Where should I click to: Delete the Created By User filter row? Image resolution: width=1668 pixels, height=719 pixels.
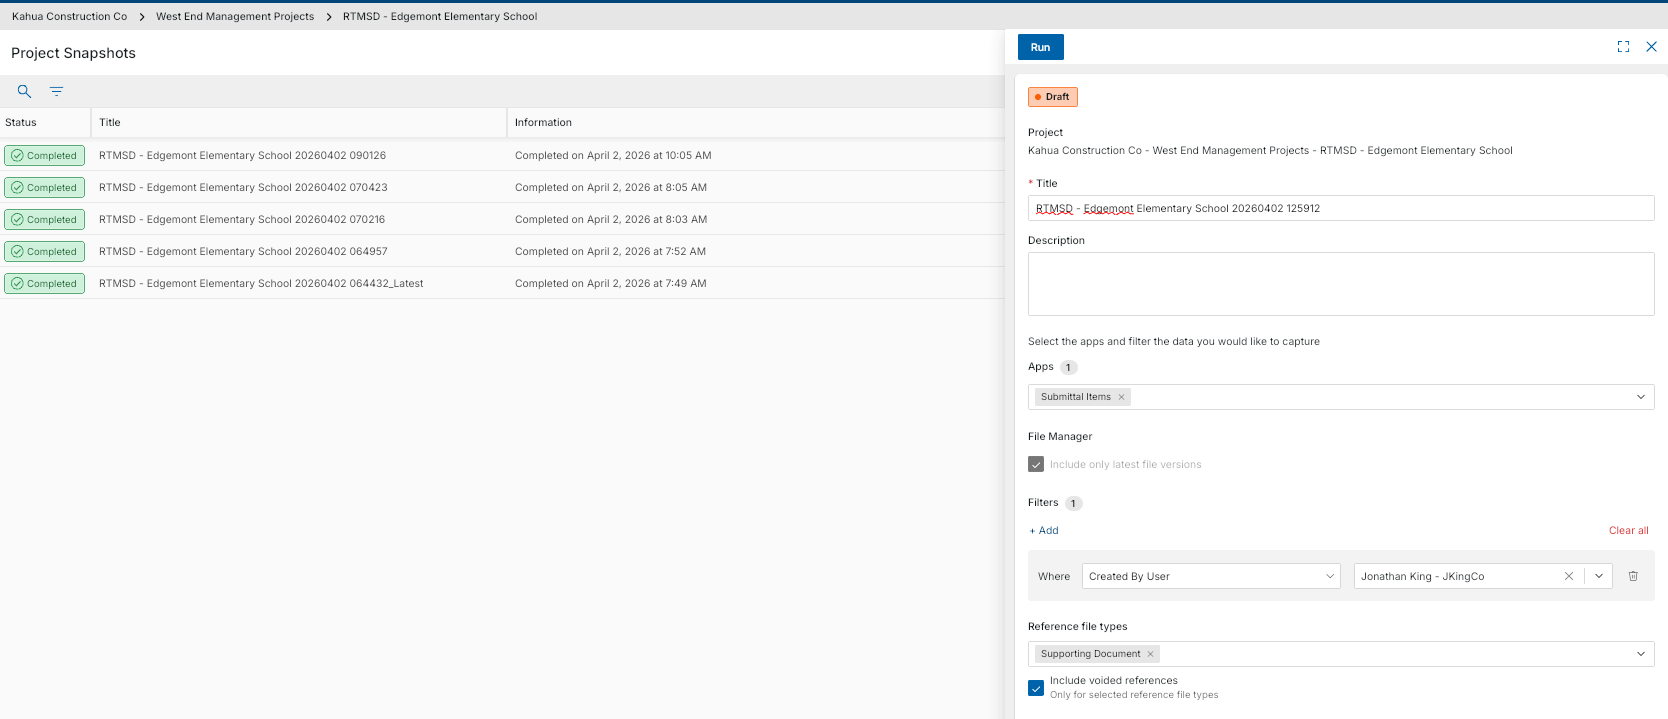(1633, 576)
